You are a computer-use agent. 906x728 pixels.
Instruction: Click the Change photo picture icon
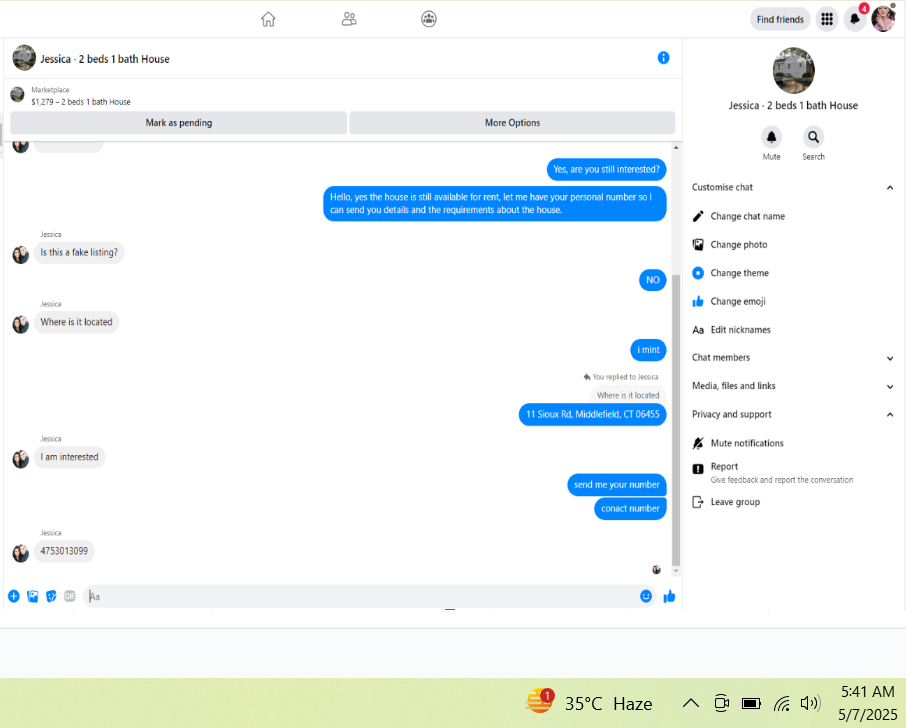click(698, 244)
